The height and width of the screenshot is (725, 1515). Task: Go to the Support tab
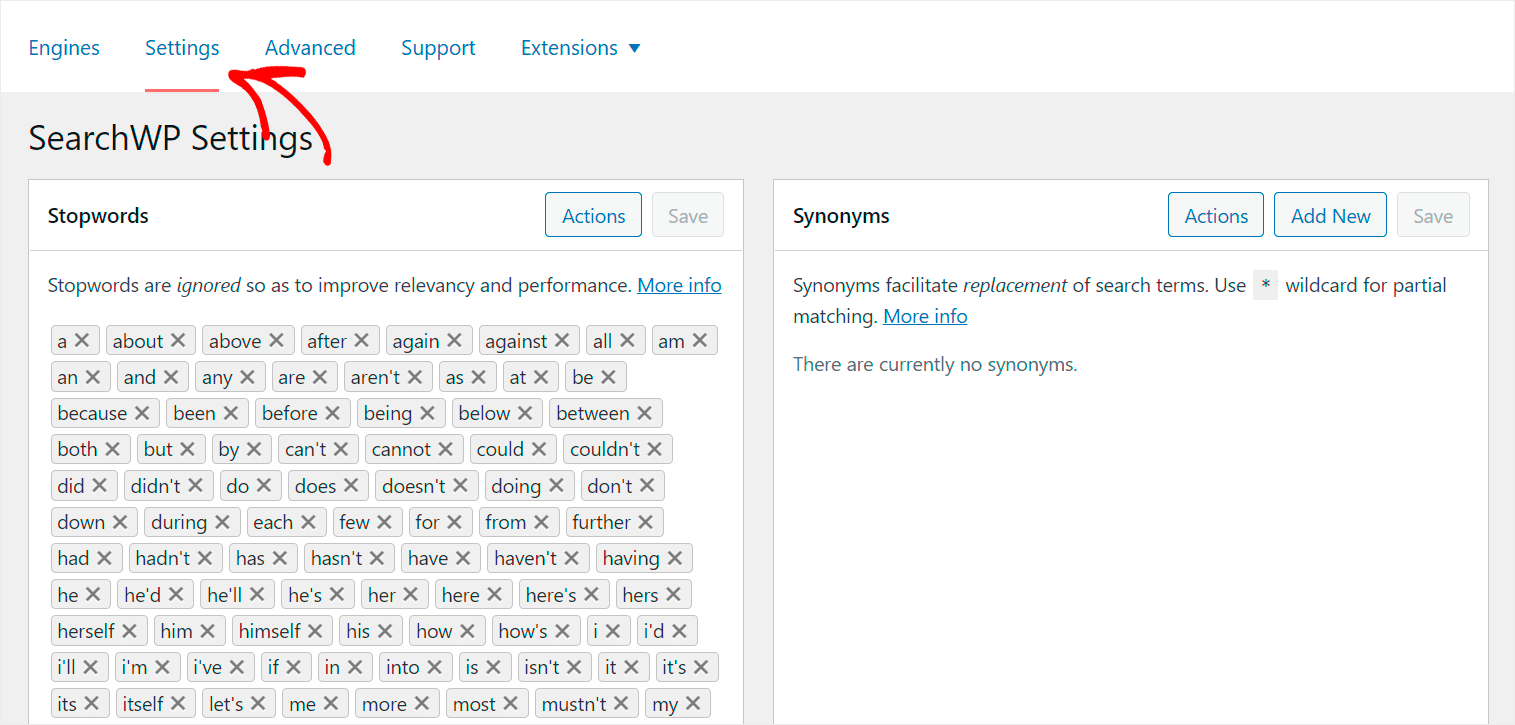coord(438,48)
